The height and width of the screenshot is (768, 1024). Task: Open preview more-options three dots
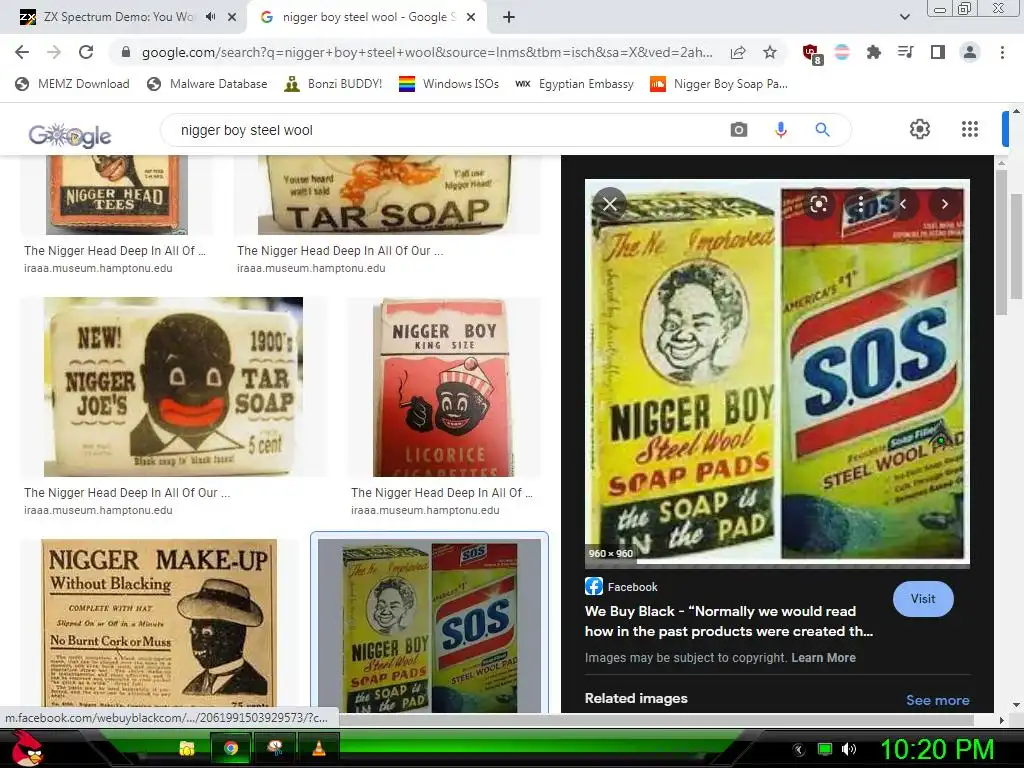pos(861,204)
